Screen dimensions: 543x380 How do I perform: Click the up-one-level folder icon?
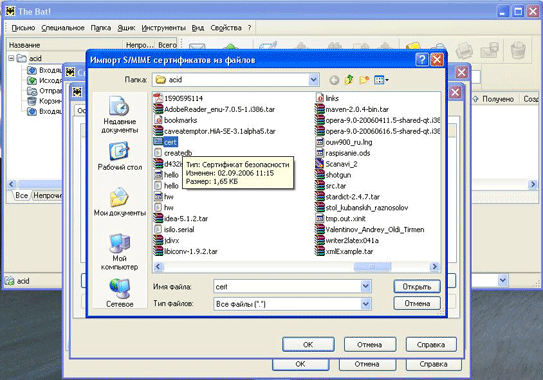[349, 80]
